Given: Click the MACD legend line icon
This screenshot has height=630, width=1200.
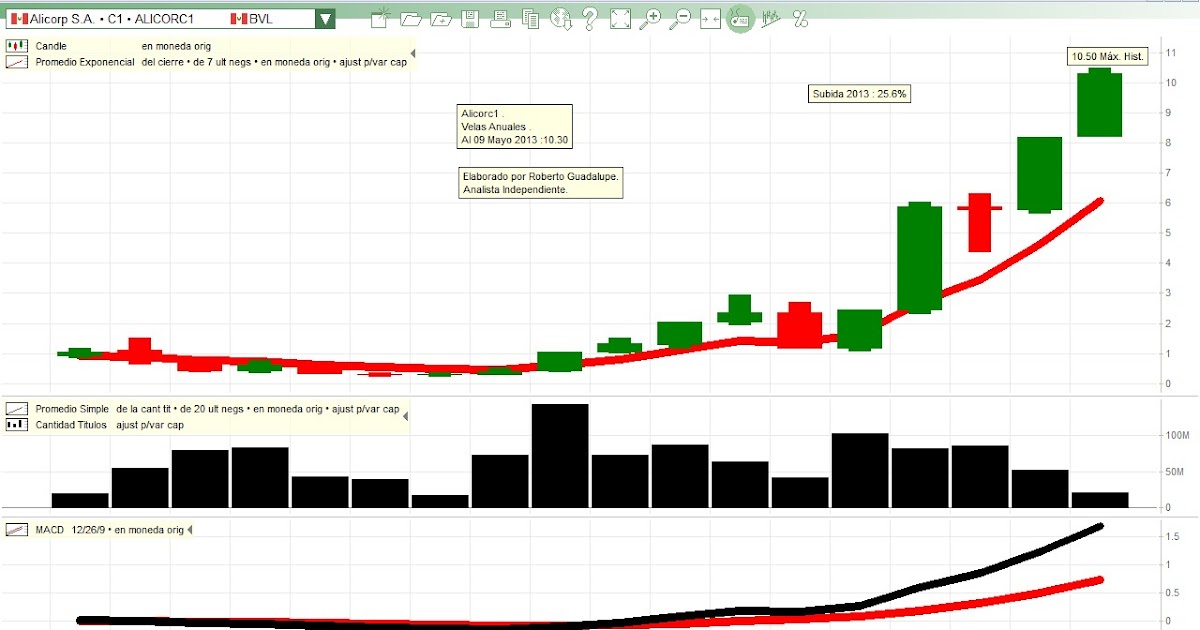Looking at the screenshot, I should pyautogui.click(x=16, y=529).
